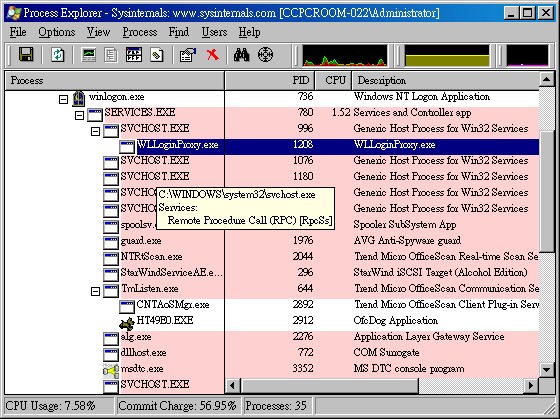The width and height of the screenshot is (560, 419).
Task: Collapse the TmListen.exe tree node
Action: [95, 291]
